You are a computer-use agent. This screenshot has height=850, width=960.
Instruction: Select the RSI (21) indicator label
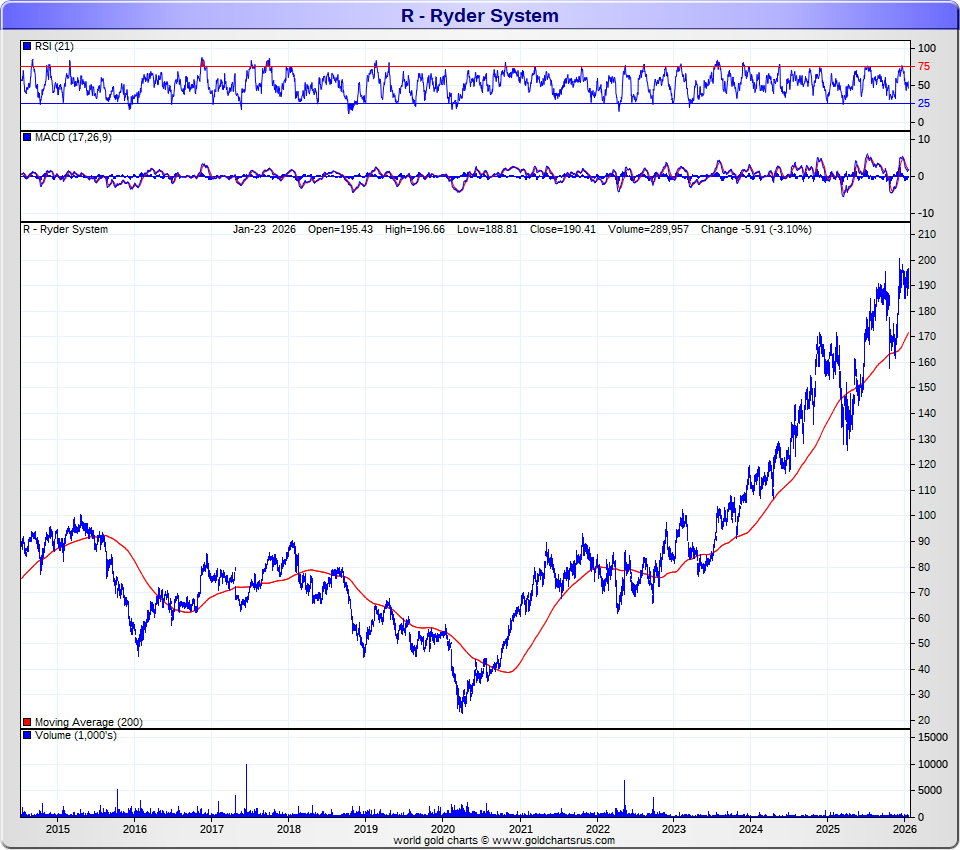[x=54, y=46]
